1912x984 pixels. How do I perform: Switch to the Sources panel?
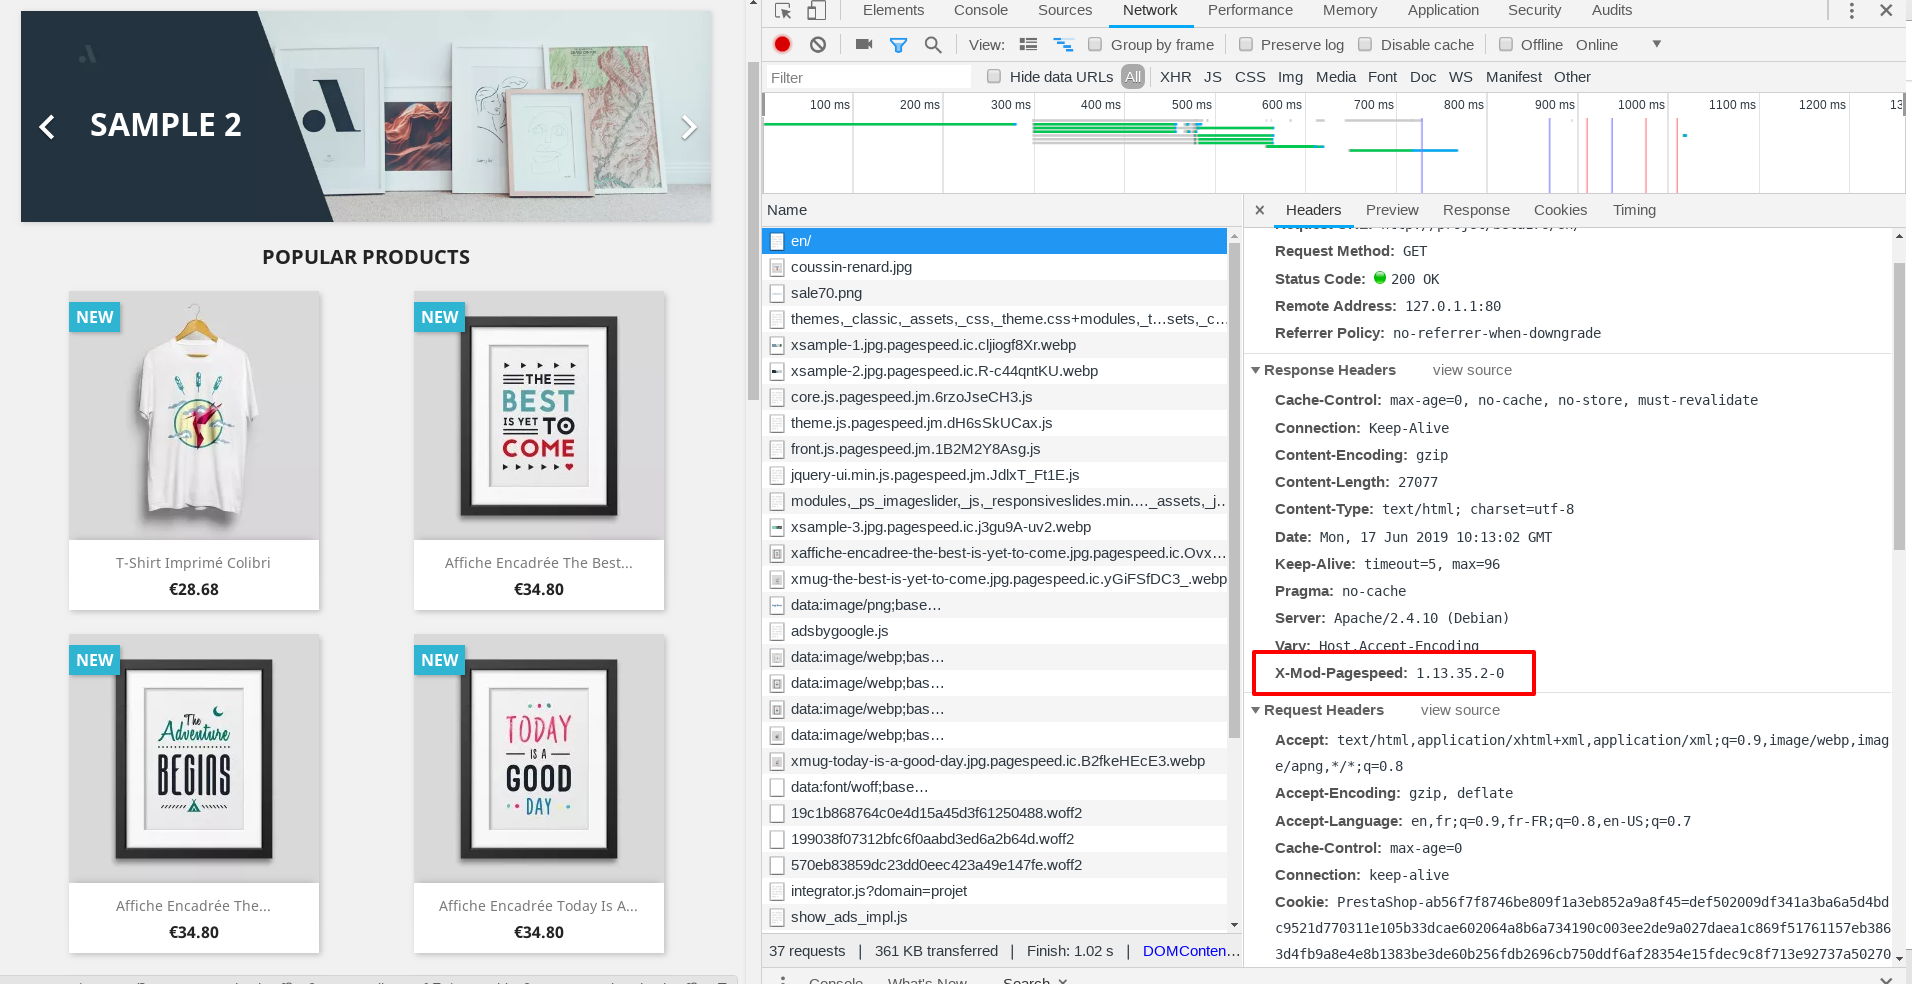(1065, 10)
